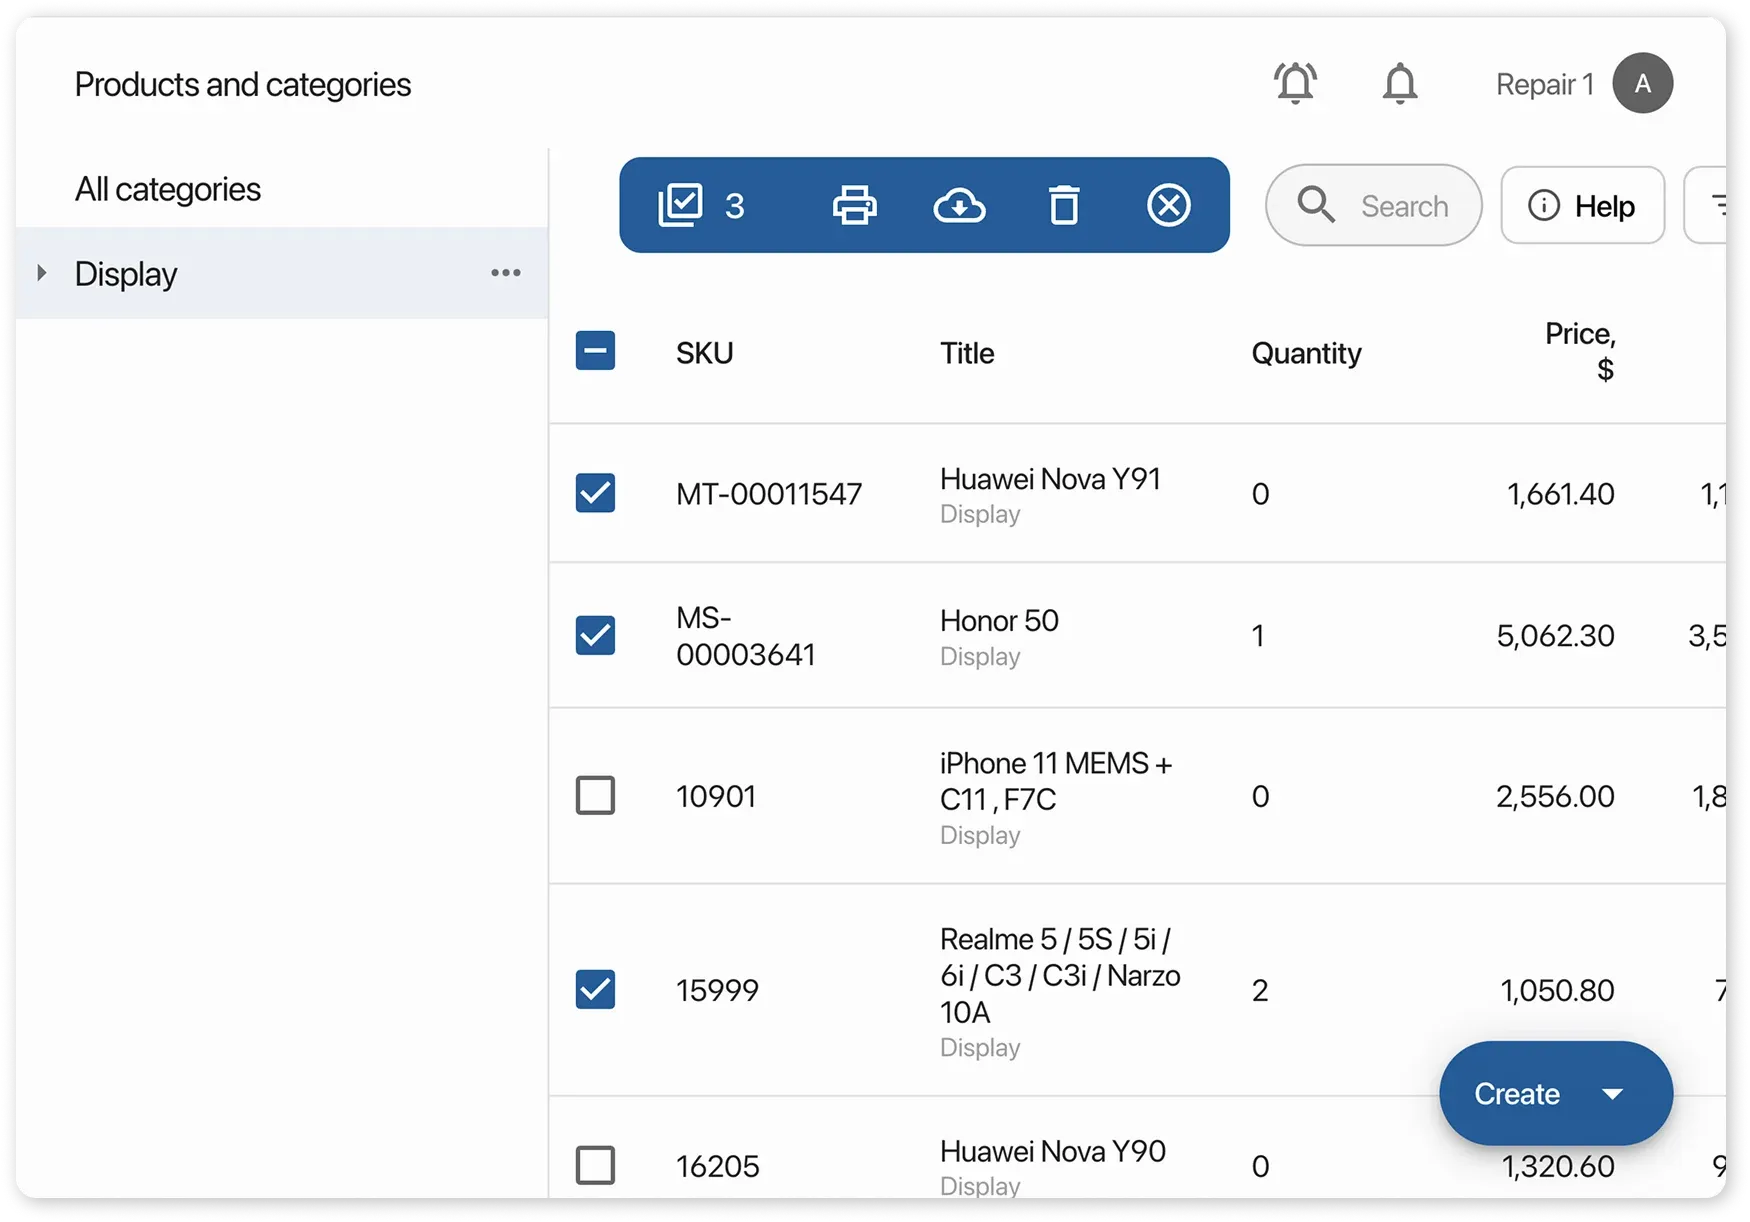Expand the Display category arrow

click(x=42, y=273)
